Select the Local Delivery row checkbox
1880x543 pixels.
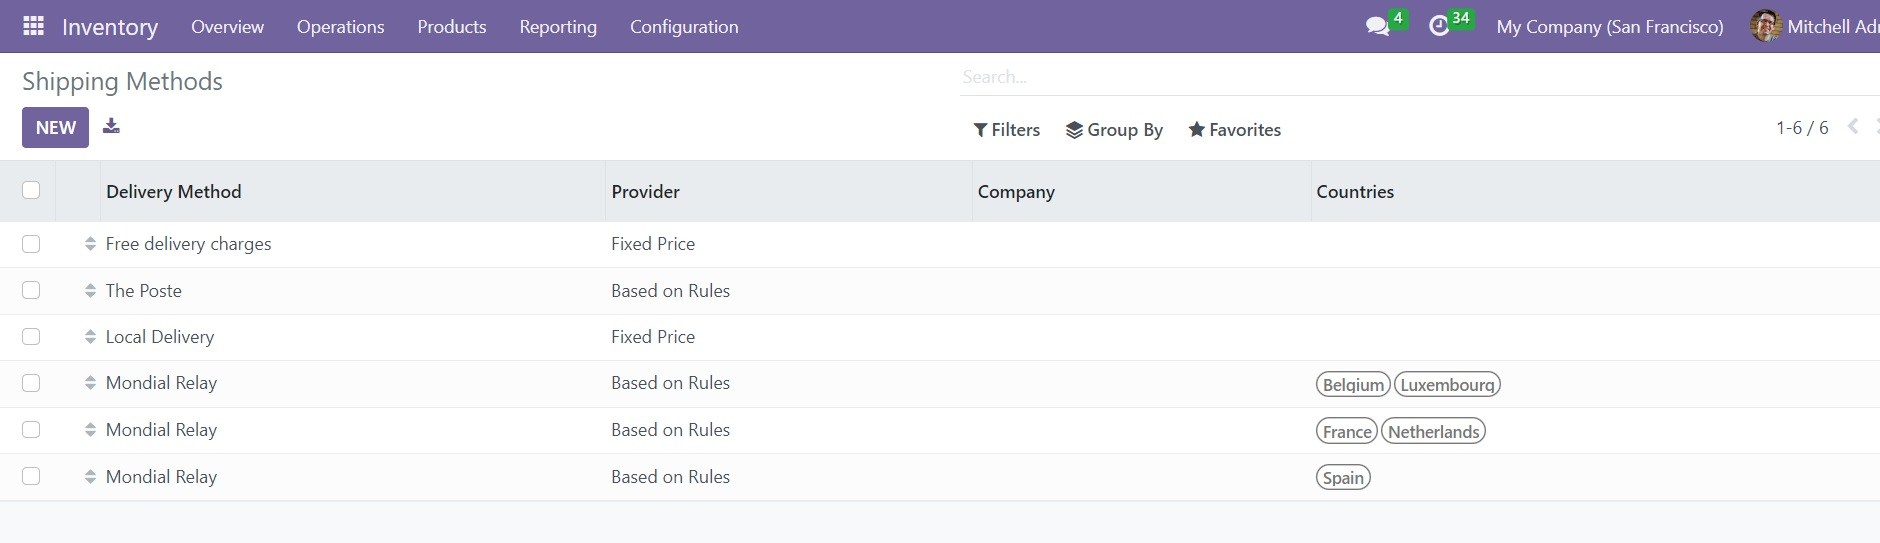31,337
